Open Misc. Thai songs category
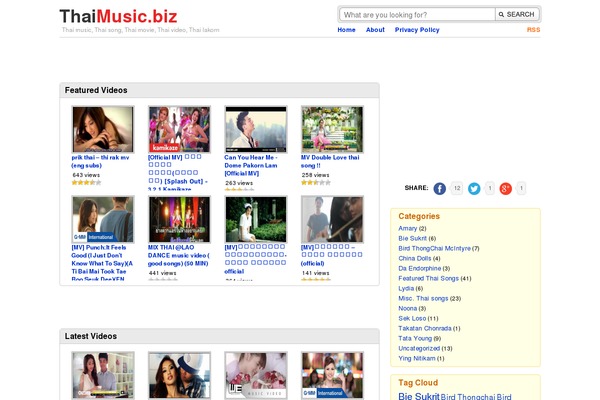 pos(423,298)
